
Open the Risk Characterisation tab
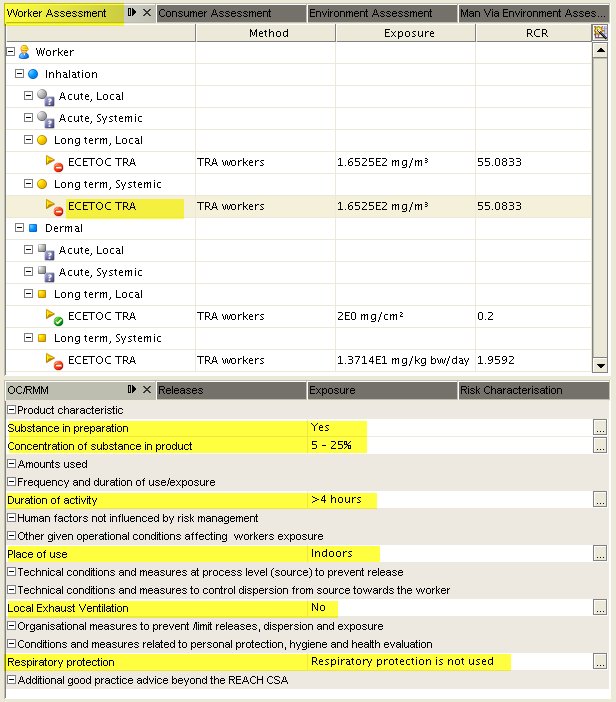tap(534, 390)
